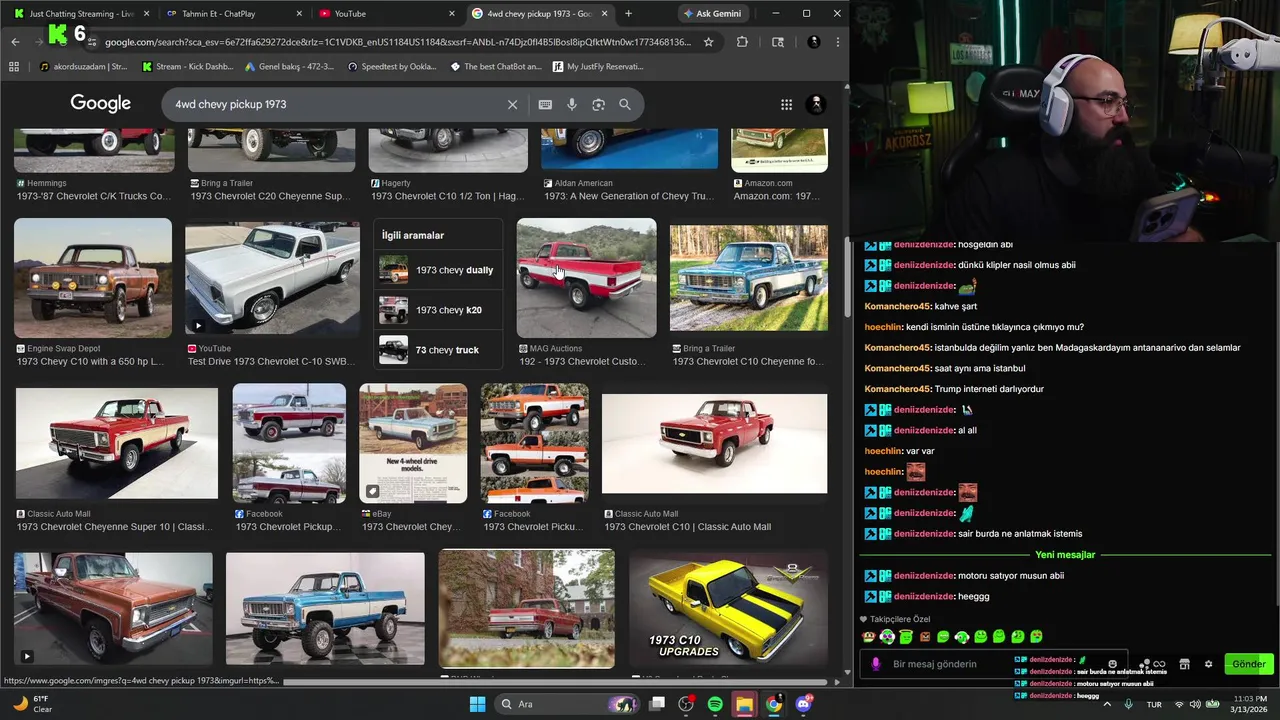Change the TUR keyboard language indicator
This screenshot has width=1280, height=720.
(1154, 704)
